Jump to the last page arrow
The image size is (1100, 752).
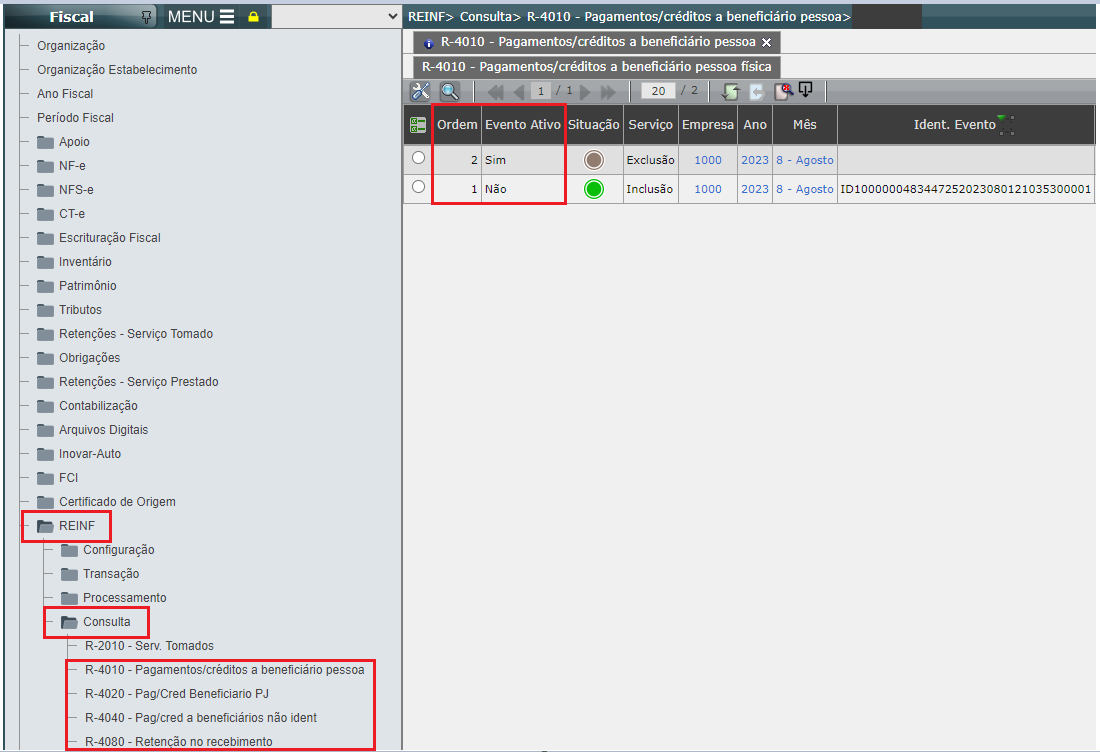coord(608,92)
